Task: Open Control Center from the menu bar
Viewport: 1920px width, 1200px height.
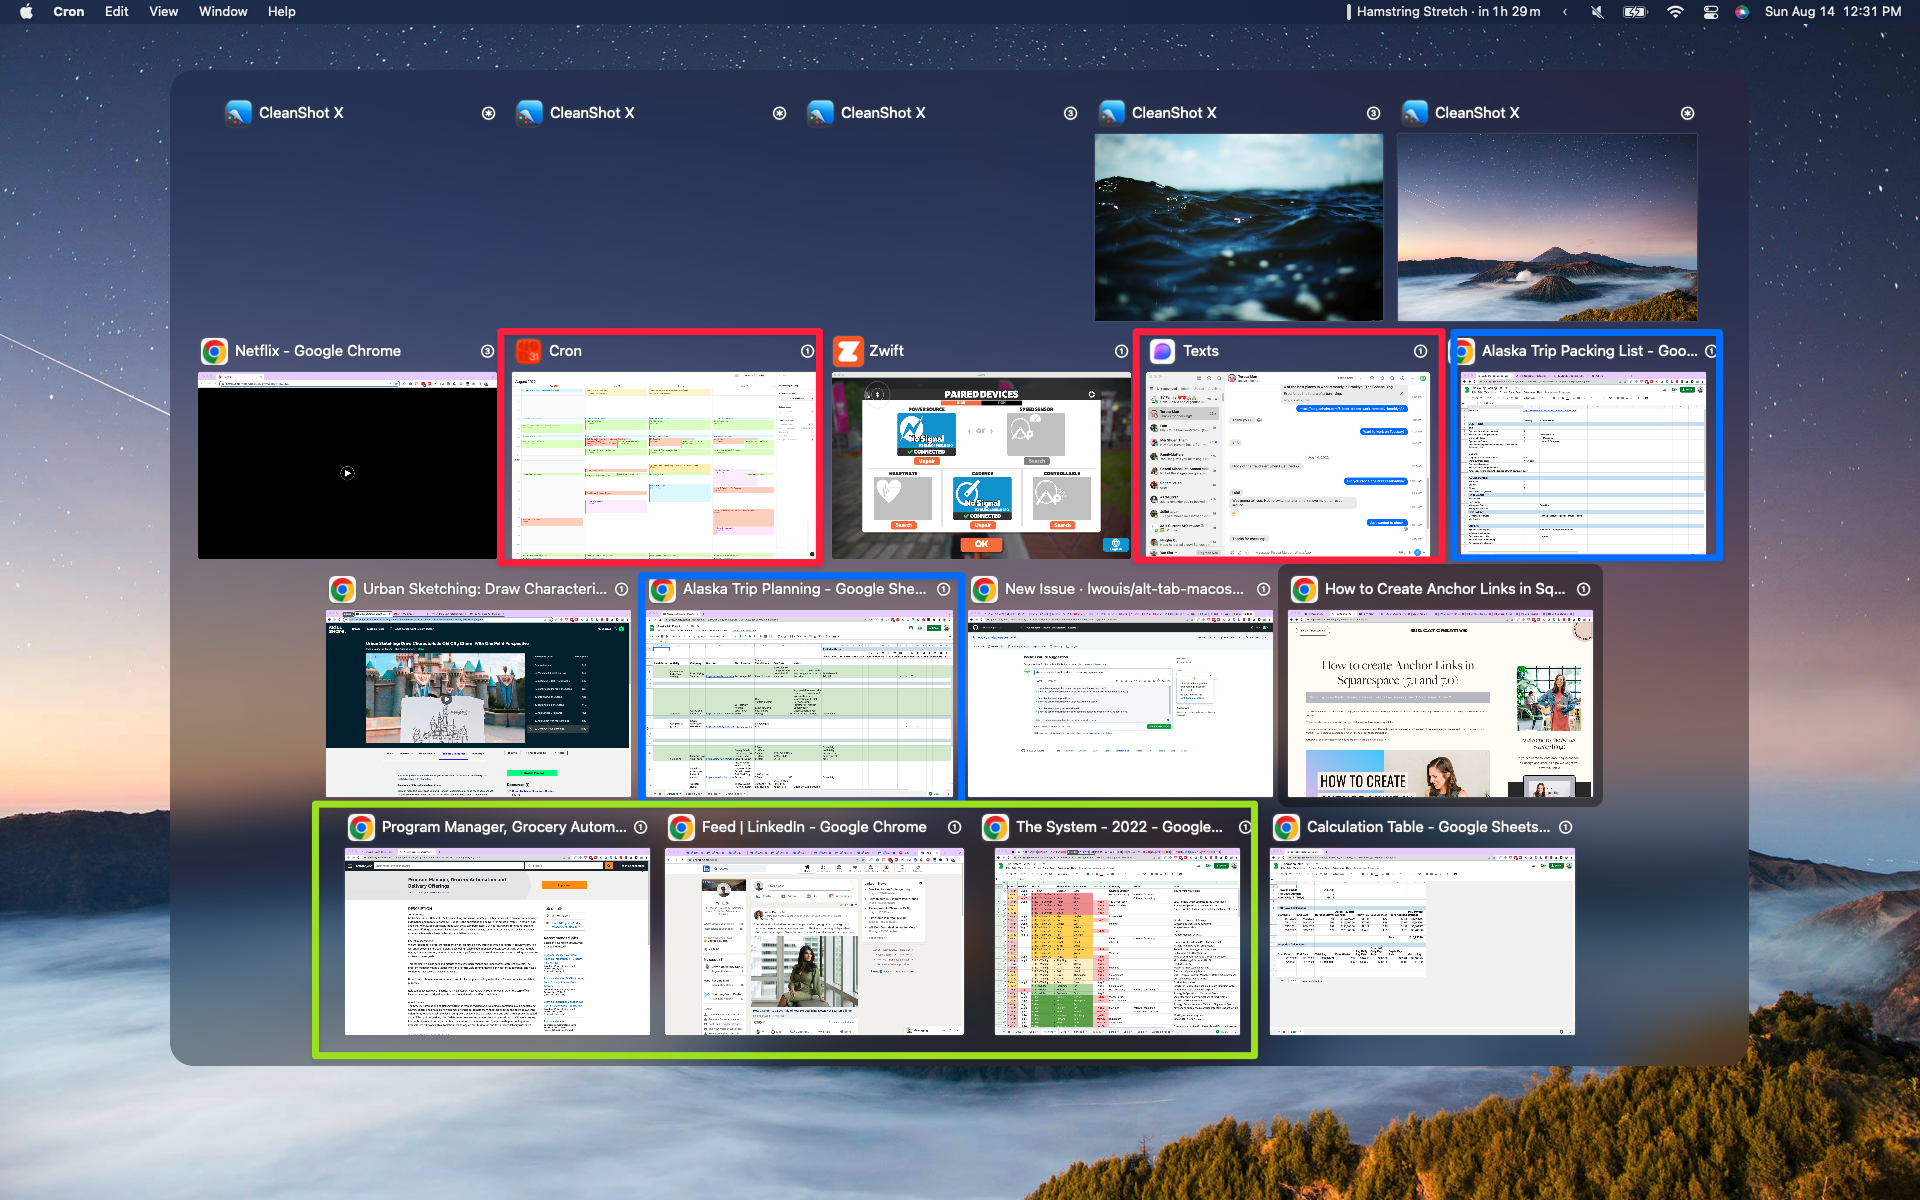Action: click(x=1711, y=12)
